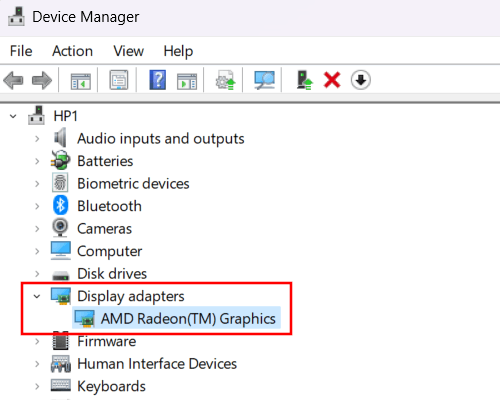Expand the Disk drives chevron
500x400 pixels.
(x=37, y=274)
